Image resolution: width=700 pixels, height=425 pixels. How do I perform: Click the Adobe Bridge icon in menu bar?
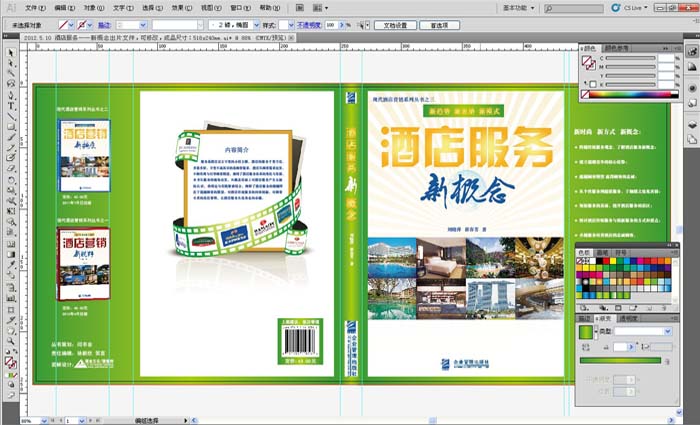click(x=300, y=8)
